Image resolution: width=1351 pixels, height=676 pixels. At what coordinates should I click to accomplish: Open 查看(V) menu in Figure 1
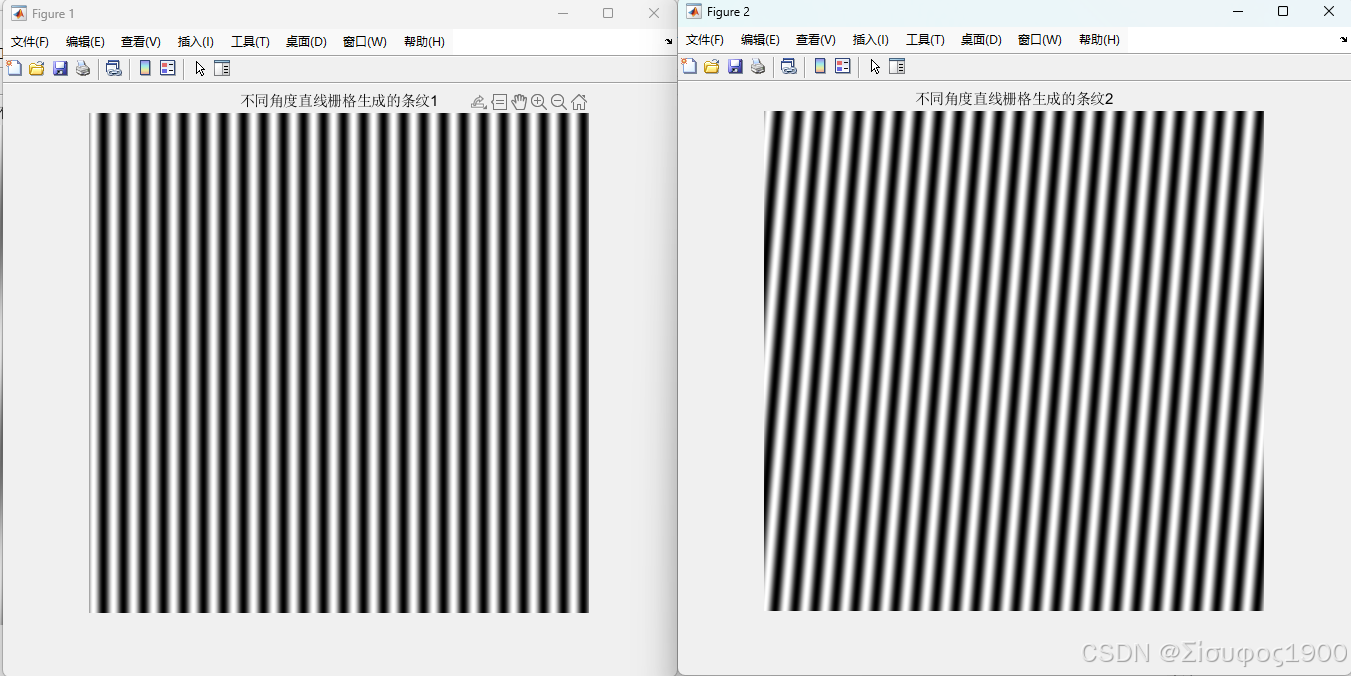141,42
